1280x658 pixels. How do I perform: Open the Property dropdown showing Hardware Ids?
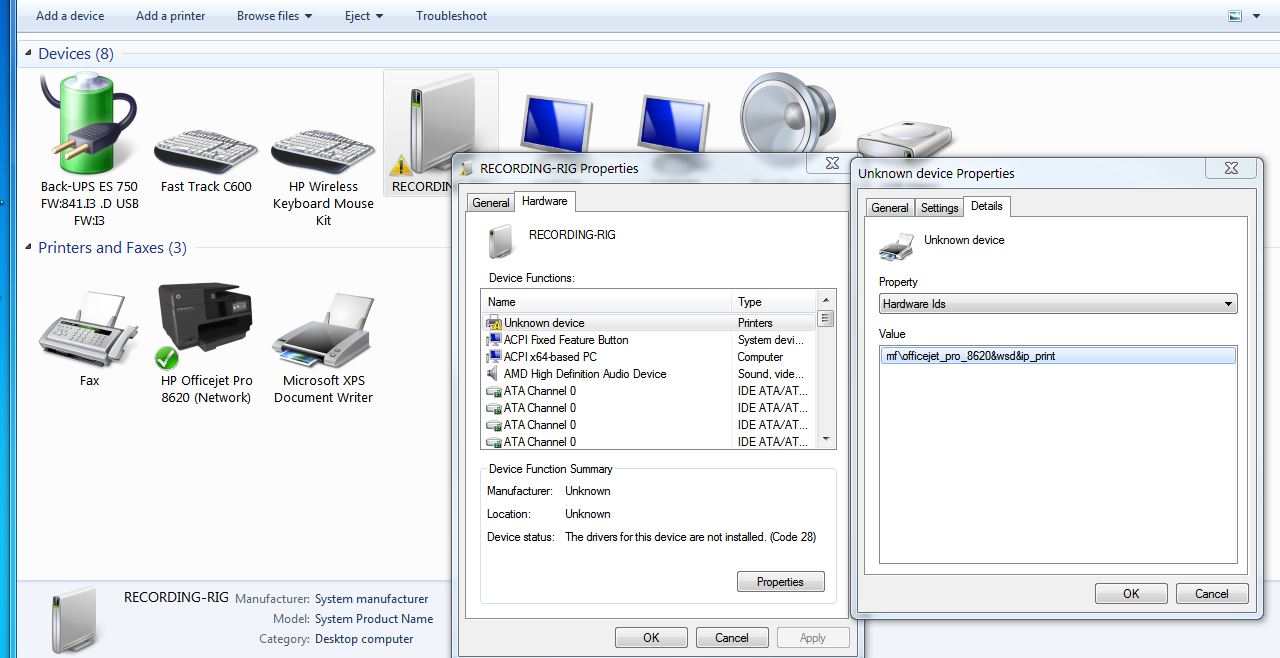click(x=1058, y=304)
